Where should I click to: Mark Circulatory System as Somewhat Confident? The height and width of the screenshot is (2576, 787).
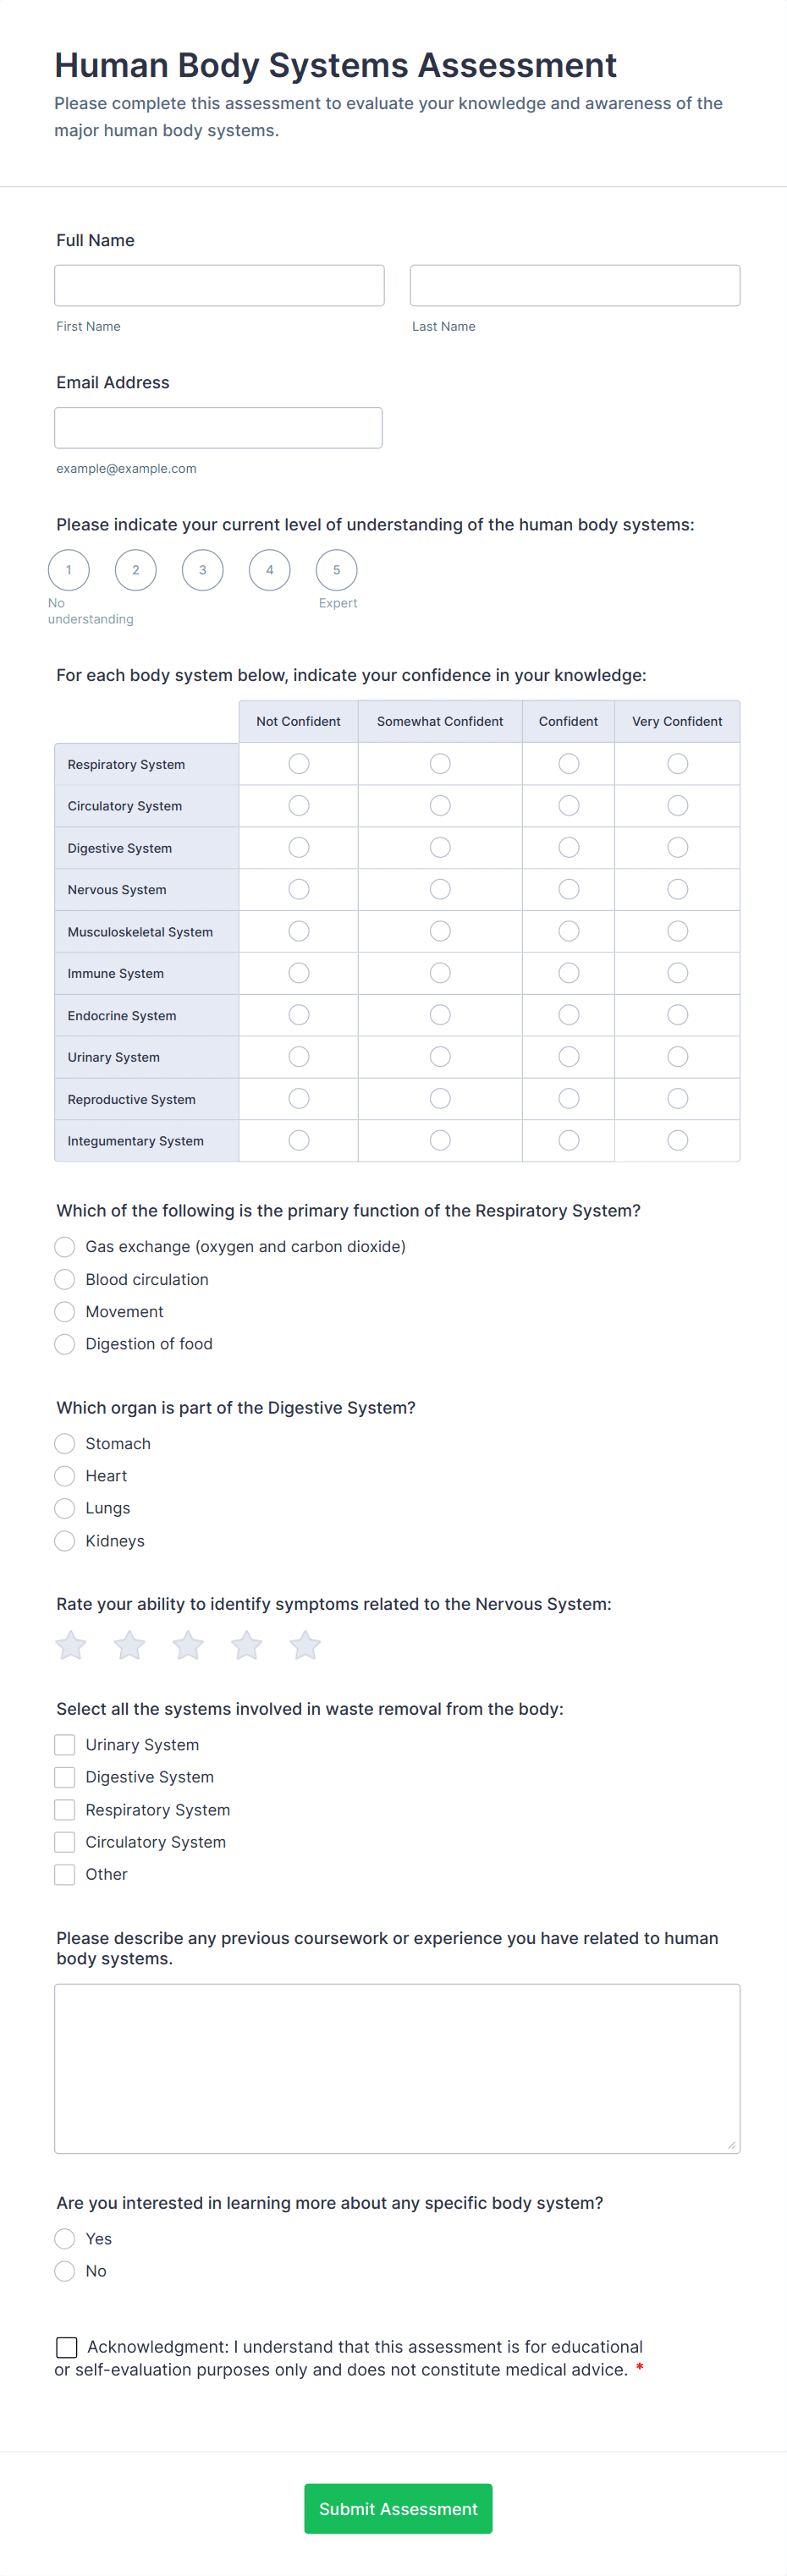[x=439, y=805]
